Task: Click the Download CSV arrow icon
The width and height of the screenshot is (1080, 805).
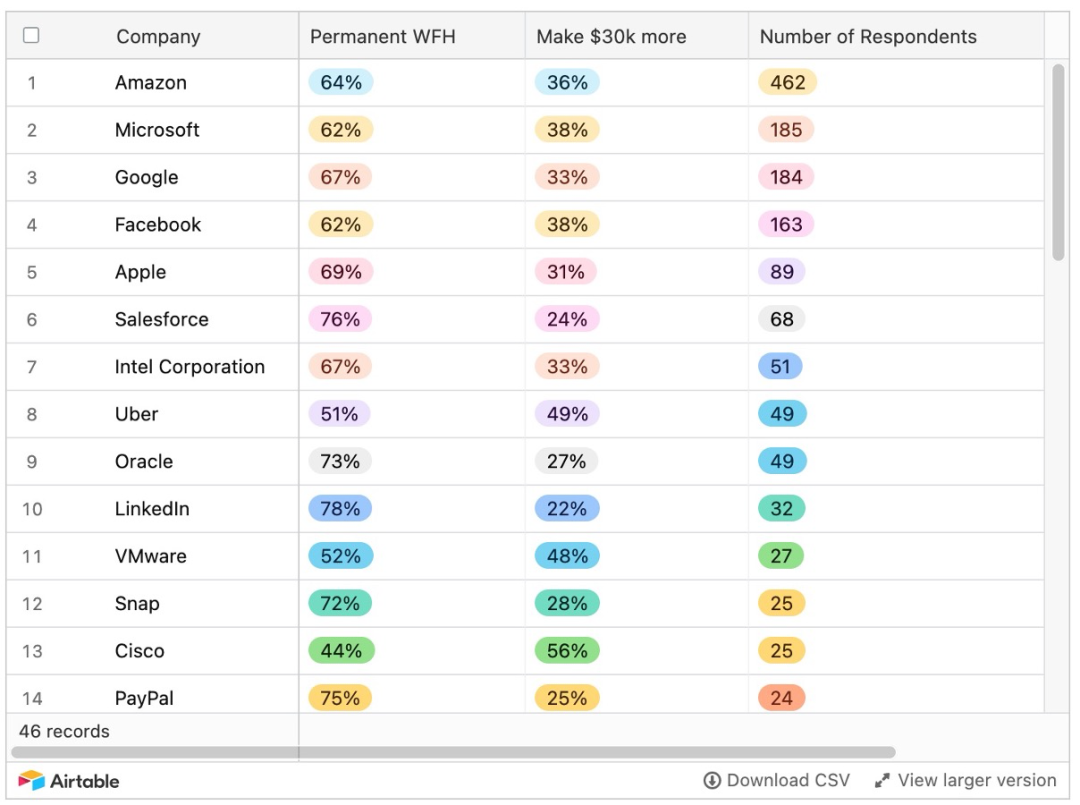Action: (x=712, y=781)
